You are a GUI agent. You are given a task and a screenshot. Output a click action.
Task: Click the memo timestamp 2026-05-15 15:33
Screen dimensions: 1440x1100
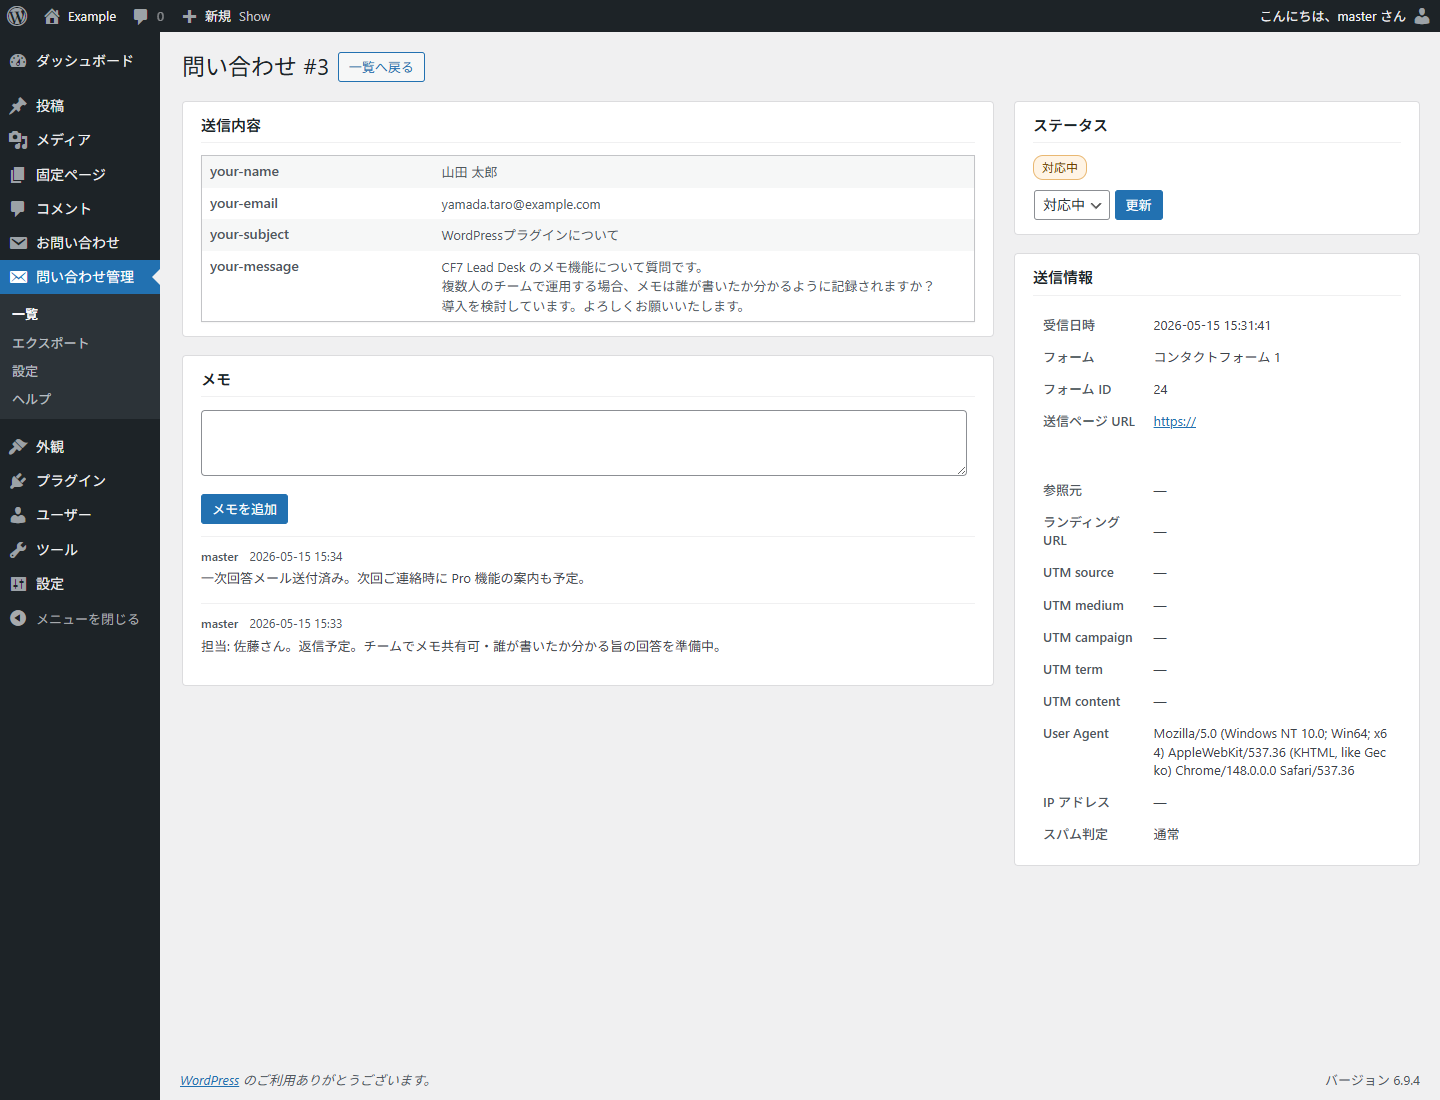point(296,624)
